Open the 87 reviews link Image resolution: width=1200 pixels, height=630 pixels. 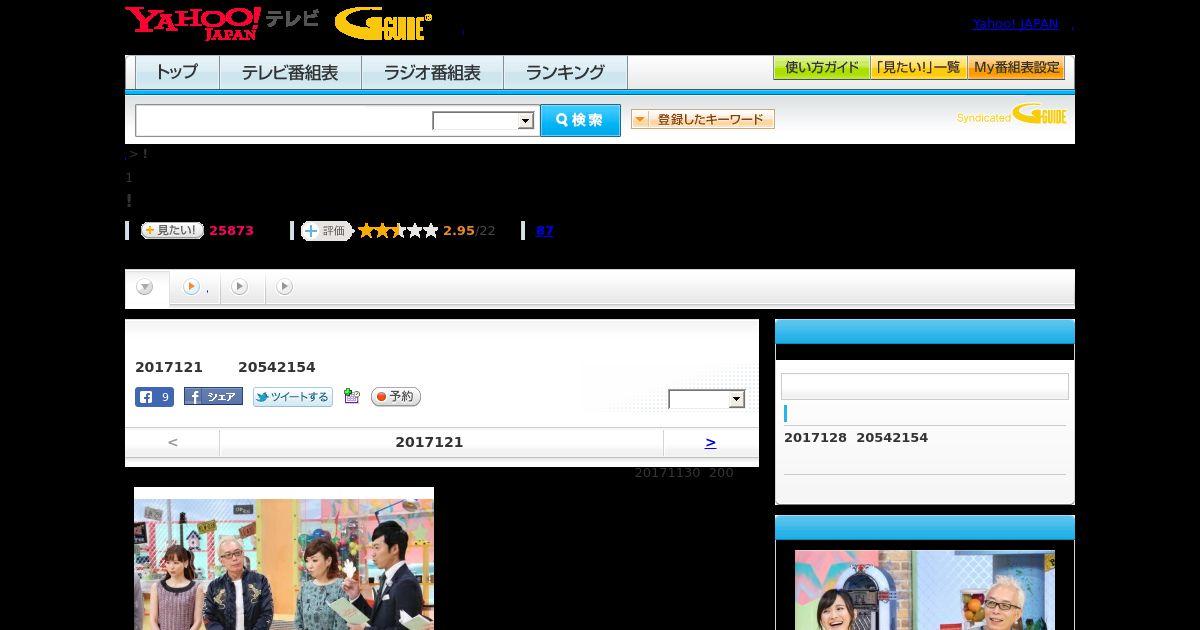coord(545,231)
